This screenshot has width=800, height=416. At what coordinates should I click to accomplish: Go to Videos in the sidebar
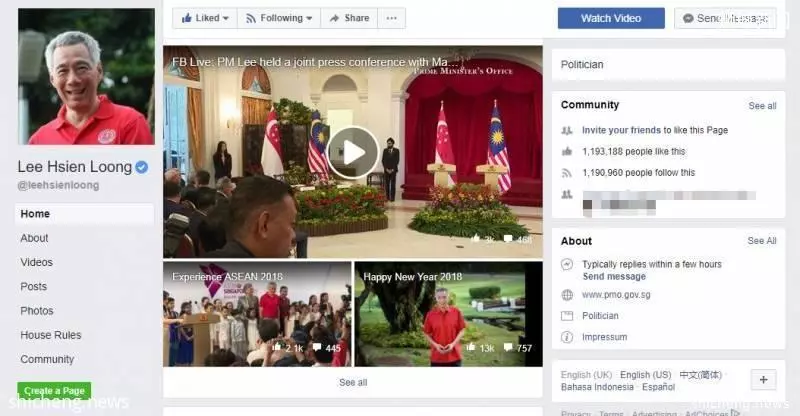point(36,262)
